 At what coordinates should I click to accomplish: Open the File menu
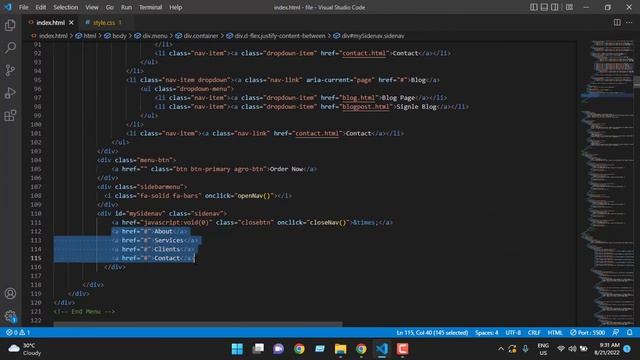point(24,7)
